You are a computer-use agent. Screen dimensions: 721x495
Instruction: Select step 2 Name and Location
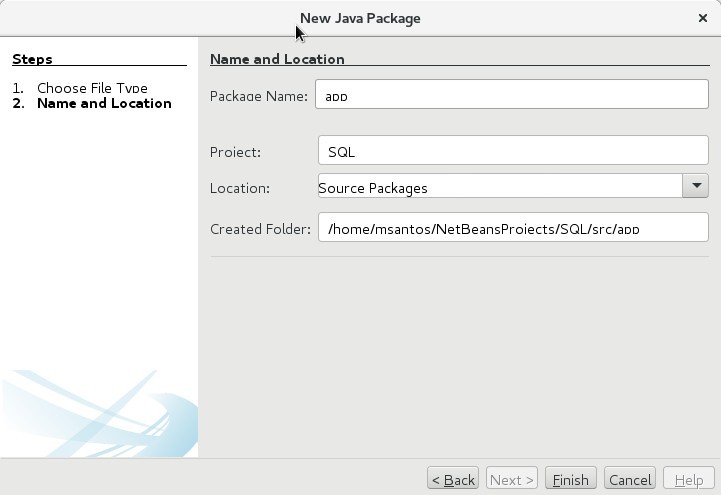[x=104, y=103]
